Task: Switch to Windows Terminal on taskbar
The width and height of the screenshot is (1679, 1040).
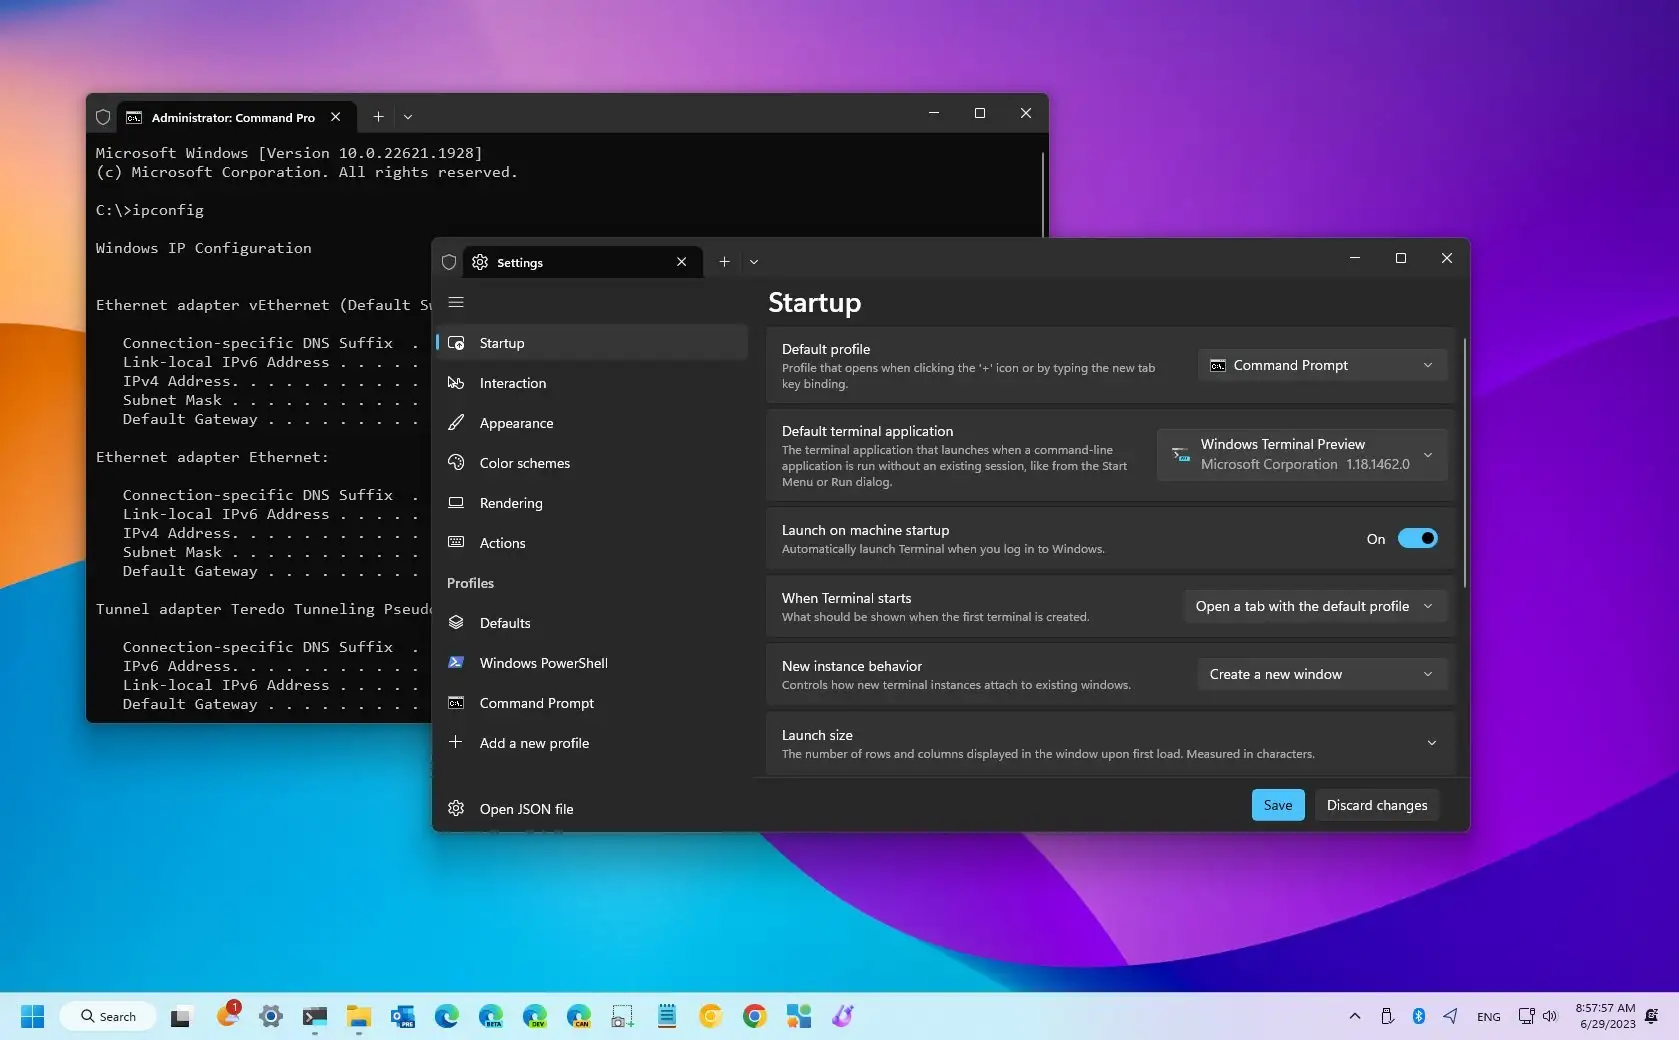Action: (315, 1016)
